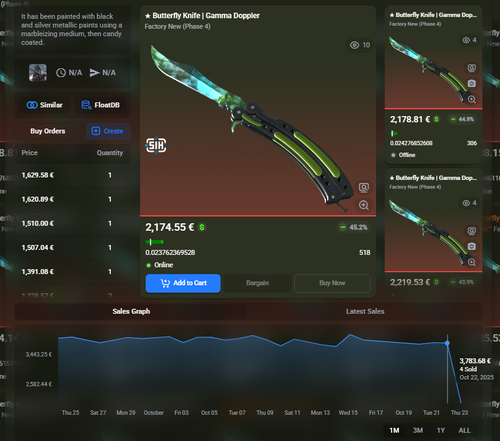Click the Online seller status

[x=160, y=265]
